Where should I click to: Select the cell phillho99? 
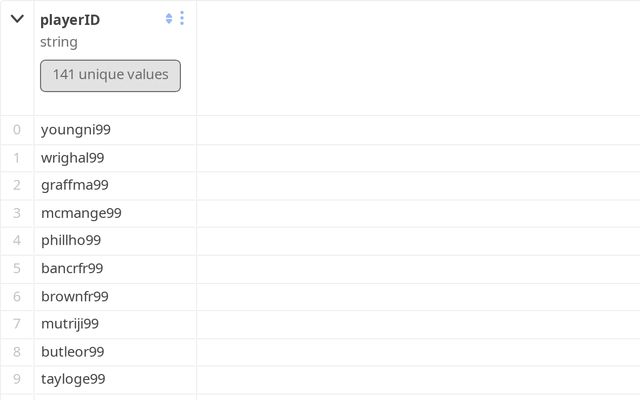pos(71,240)
